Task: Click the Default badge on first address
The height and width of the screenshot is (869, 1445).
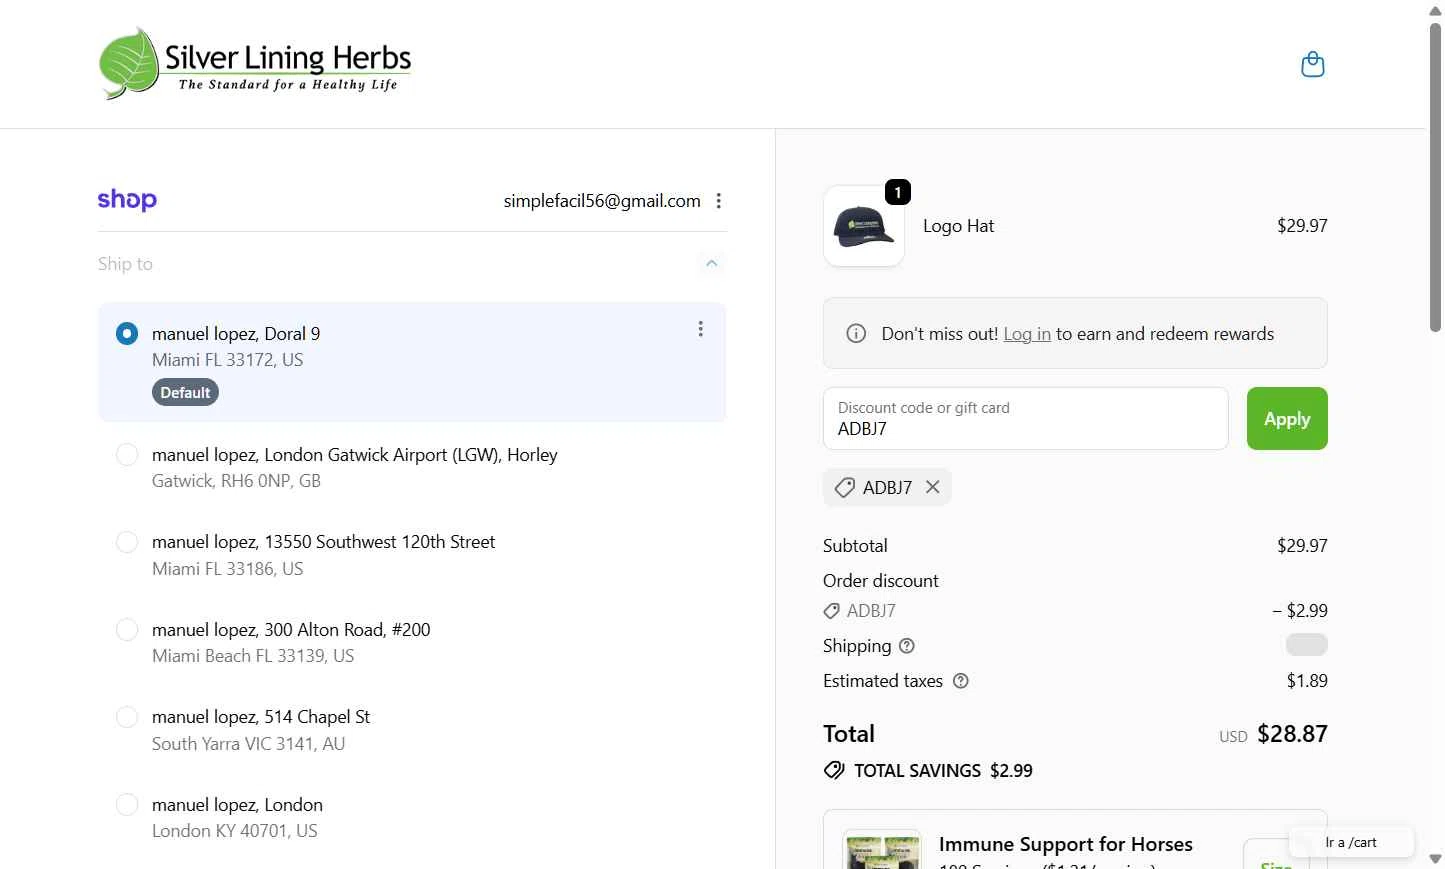Action: tap(185, 393)
